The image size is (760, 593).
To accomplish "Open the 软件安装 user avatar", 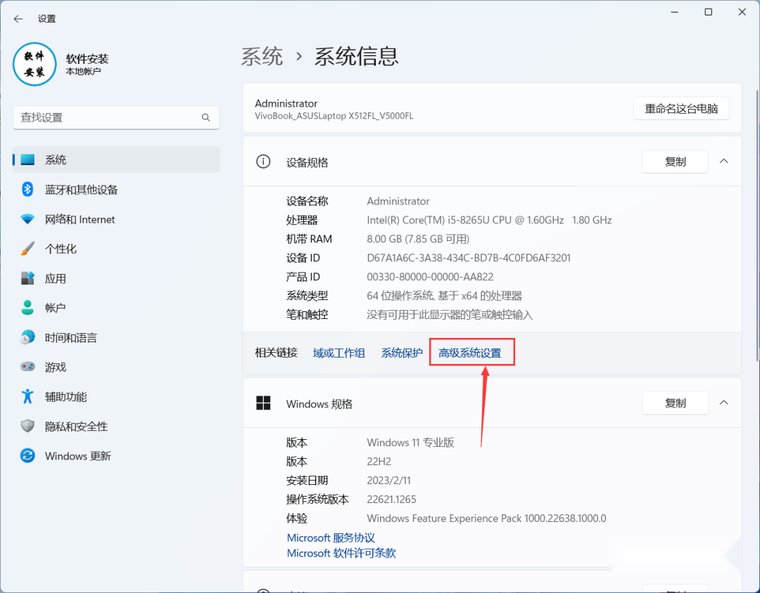I will (35, 64).
